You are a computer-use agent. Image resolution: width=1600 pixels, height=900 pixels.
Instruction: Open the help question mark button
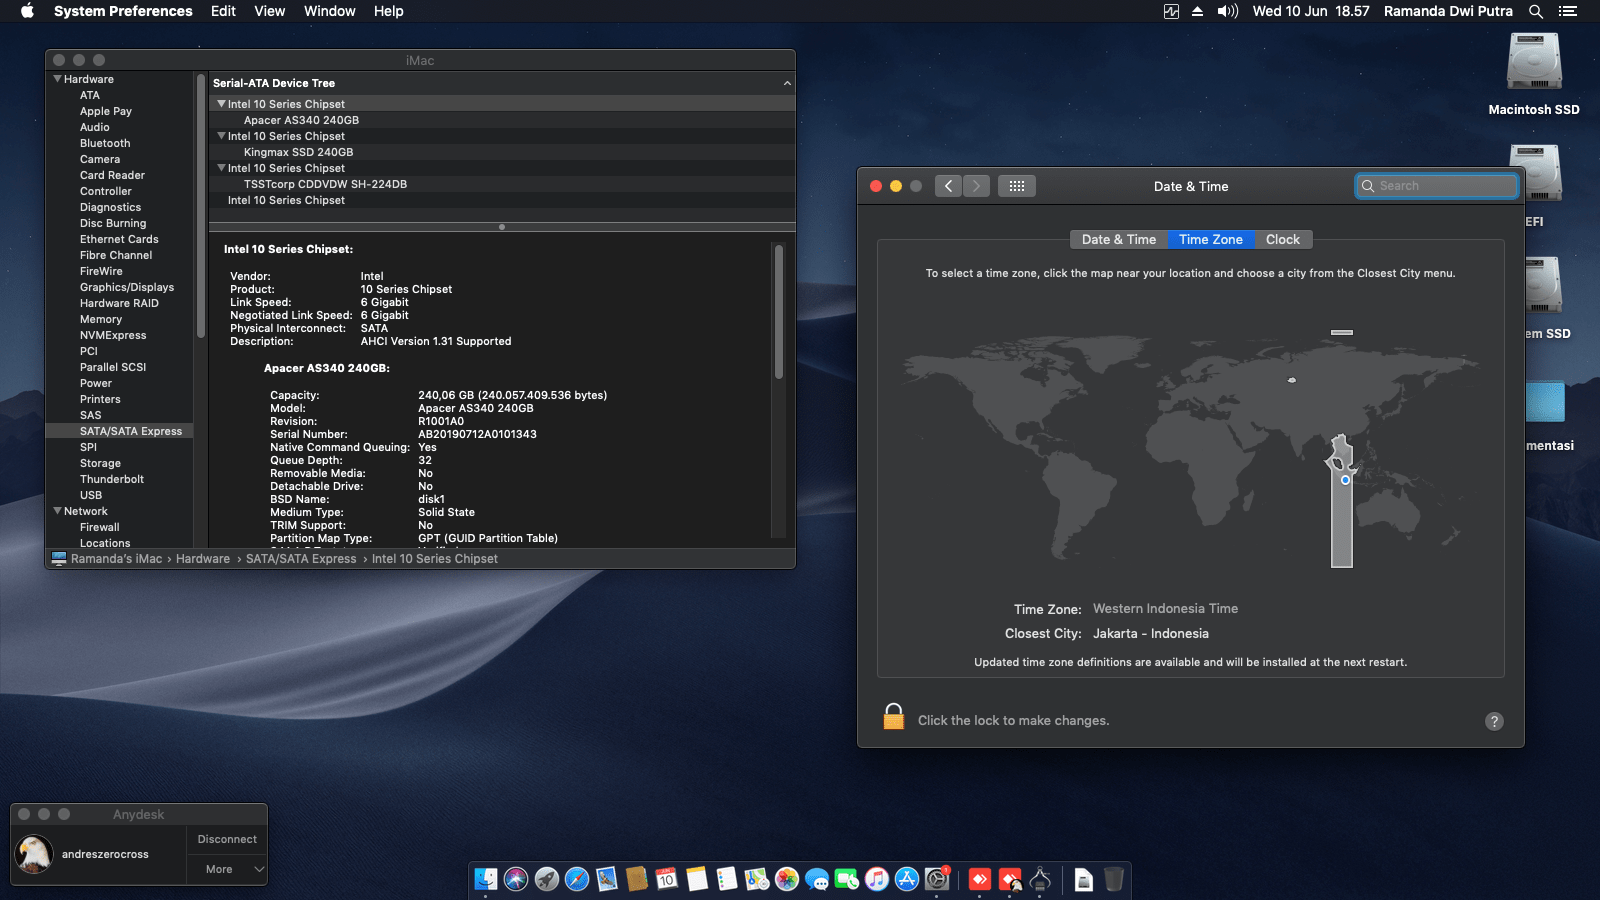[x=1494, y=721]
